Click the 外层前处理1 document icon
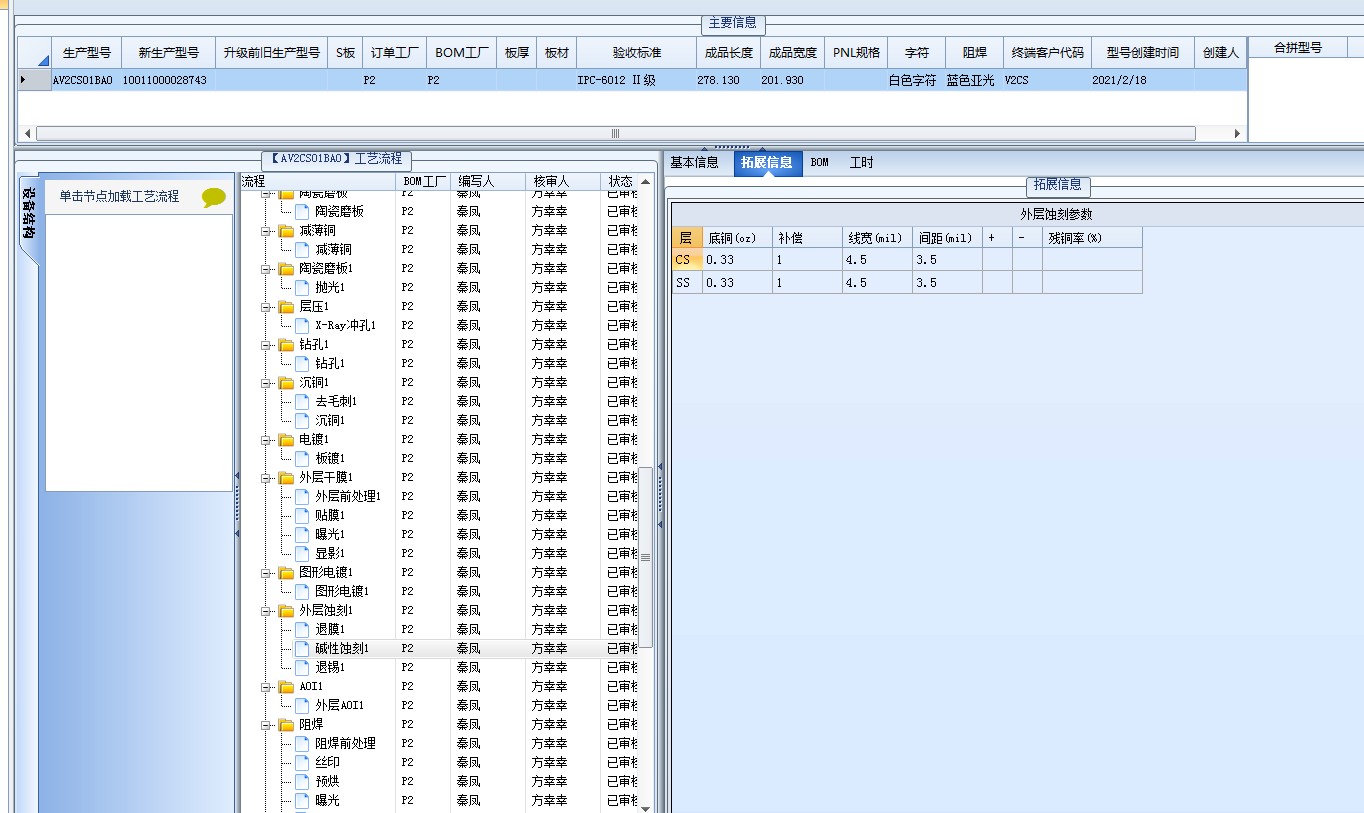The width and height of the screenshot is (1364, 813). pyautogui.click(x=303, y=497)
